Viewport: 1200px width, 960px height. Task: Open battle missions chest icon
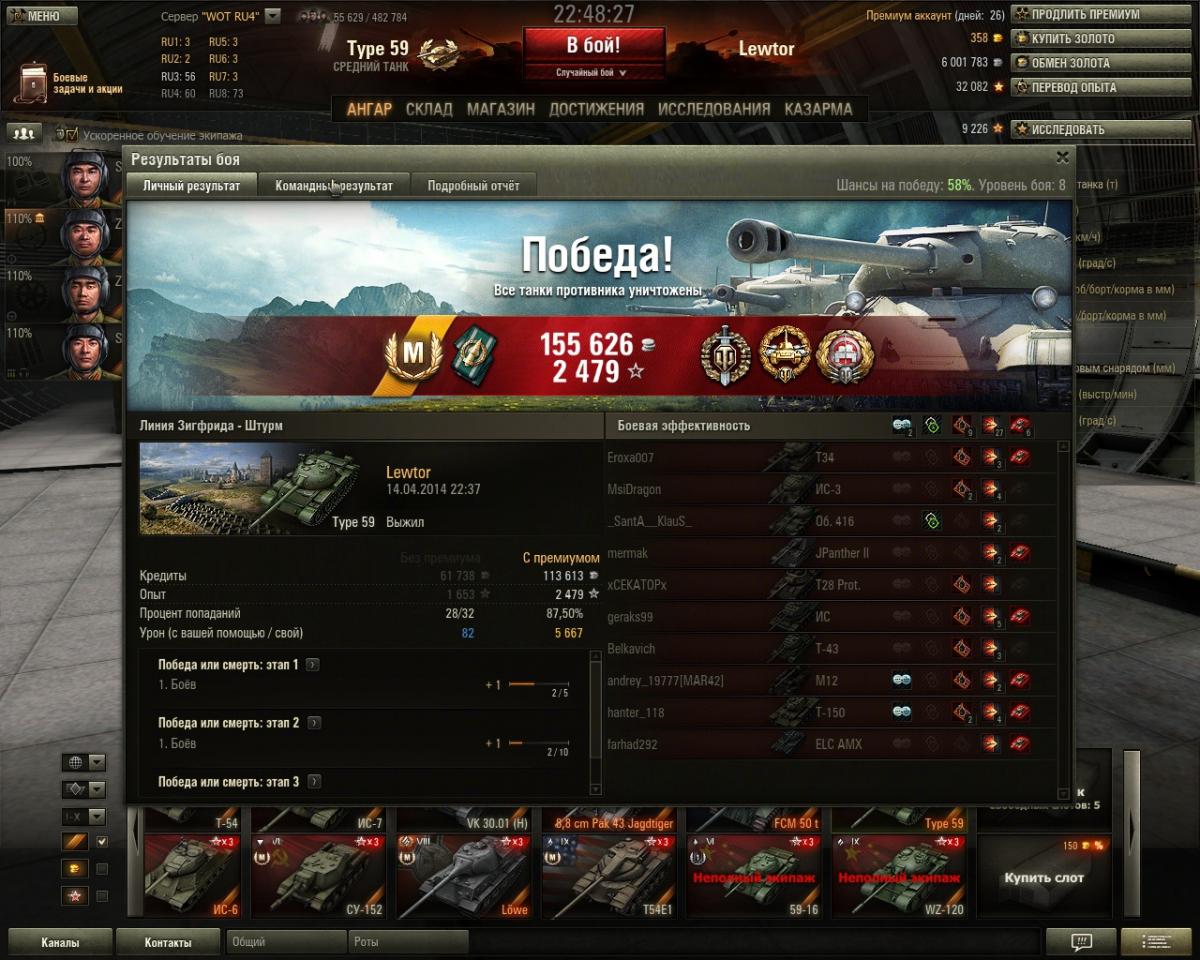tap(33, 83)
